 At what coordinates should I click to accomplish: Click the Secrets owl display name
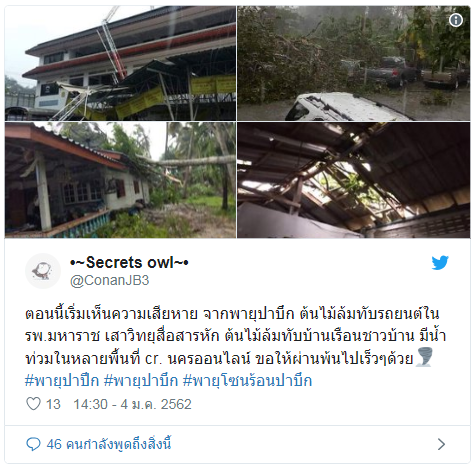129,262
